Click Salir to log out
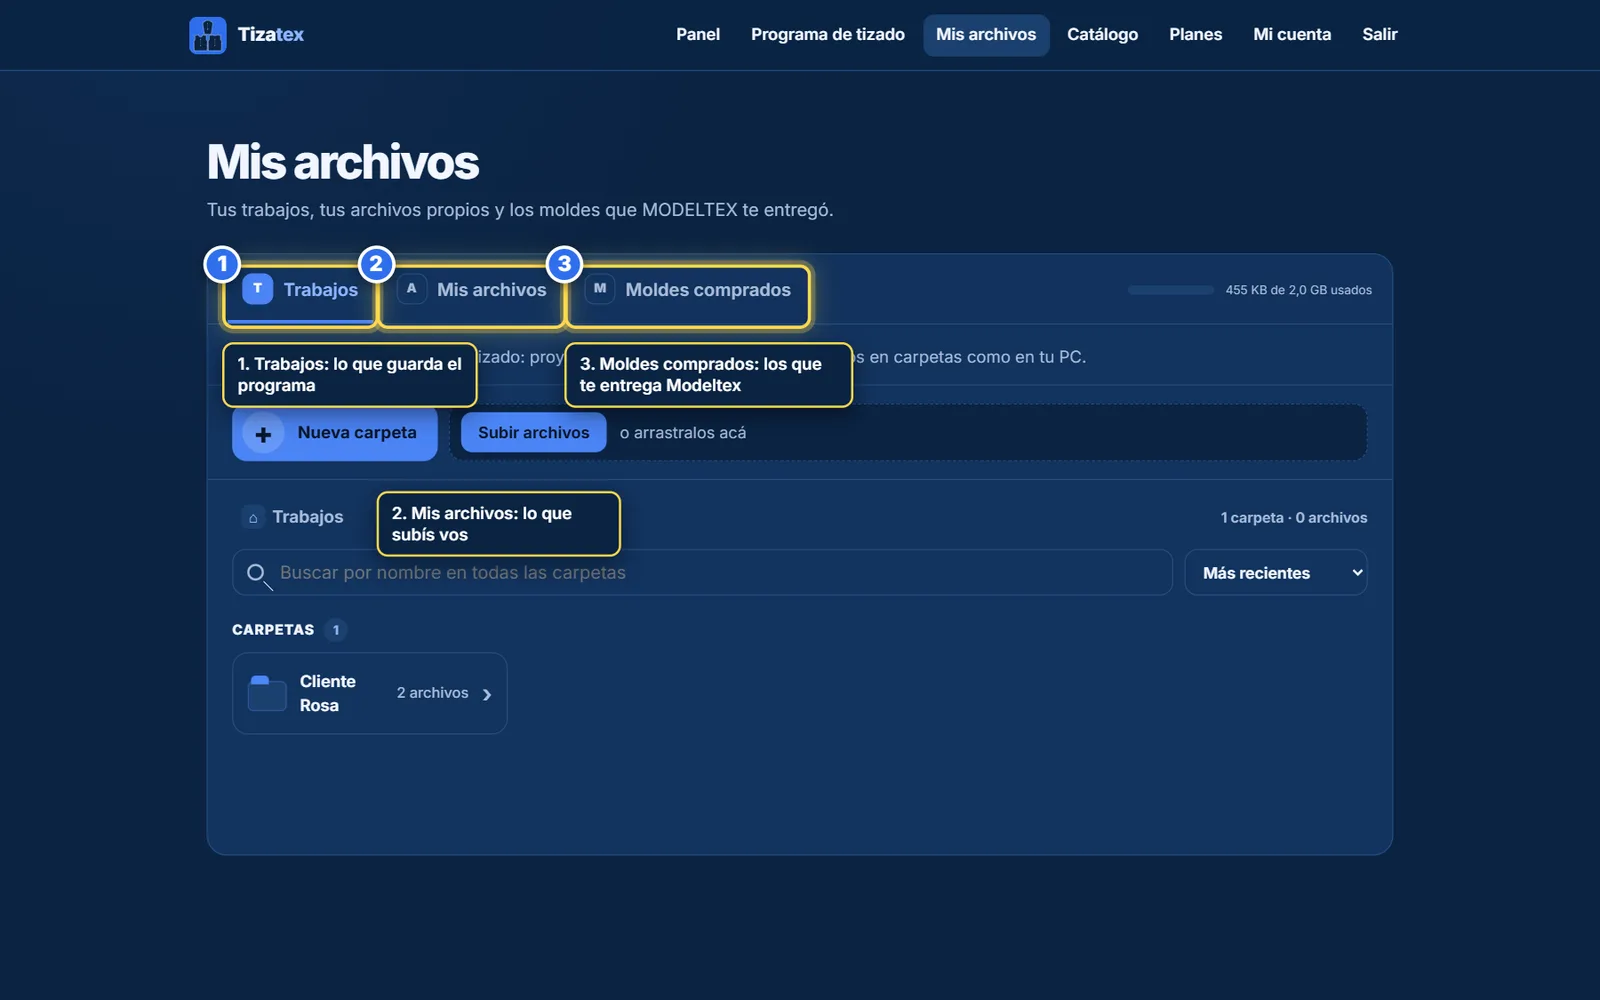The width and height of the screenshot is (1600, 1000). [1379, 35]
